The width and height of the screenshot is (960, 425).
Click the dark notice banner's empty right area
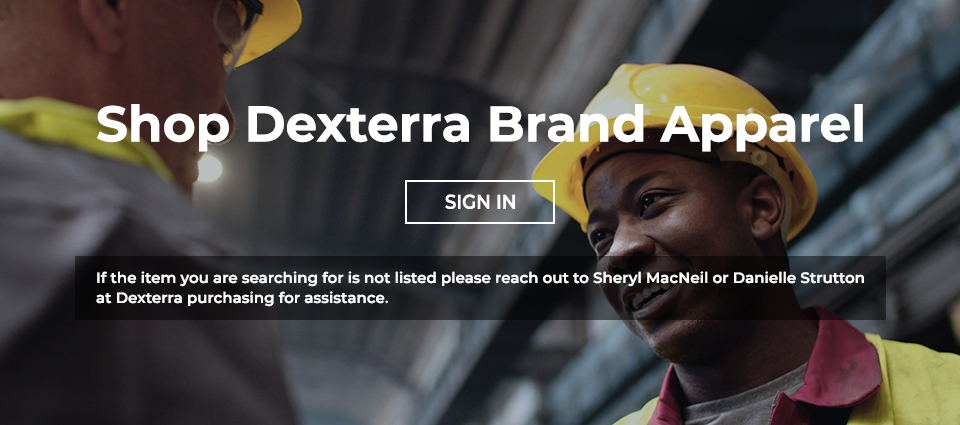pos(637,299)
